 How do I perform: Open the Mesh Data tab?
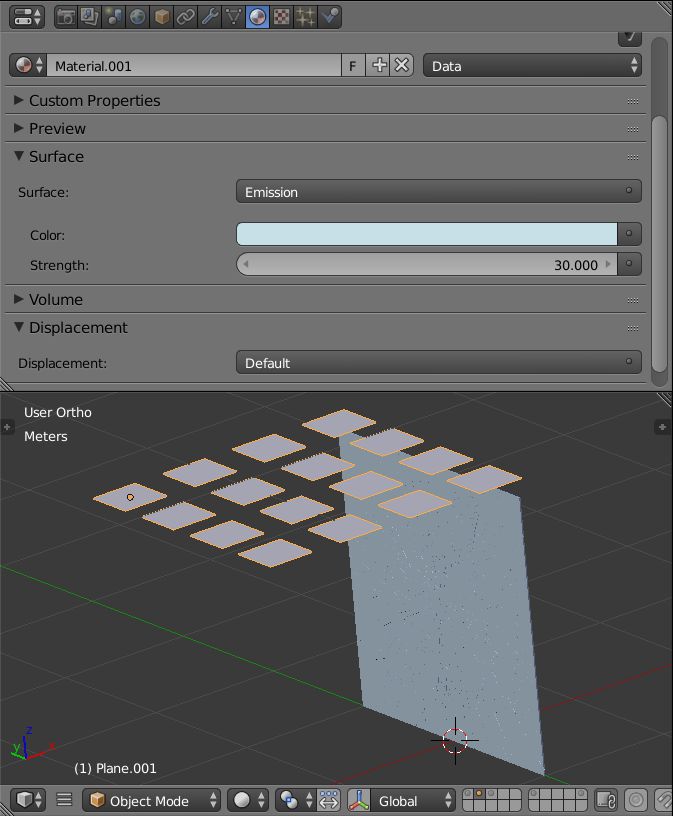tap(233, 17)
